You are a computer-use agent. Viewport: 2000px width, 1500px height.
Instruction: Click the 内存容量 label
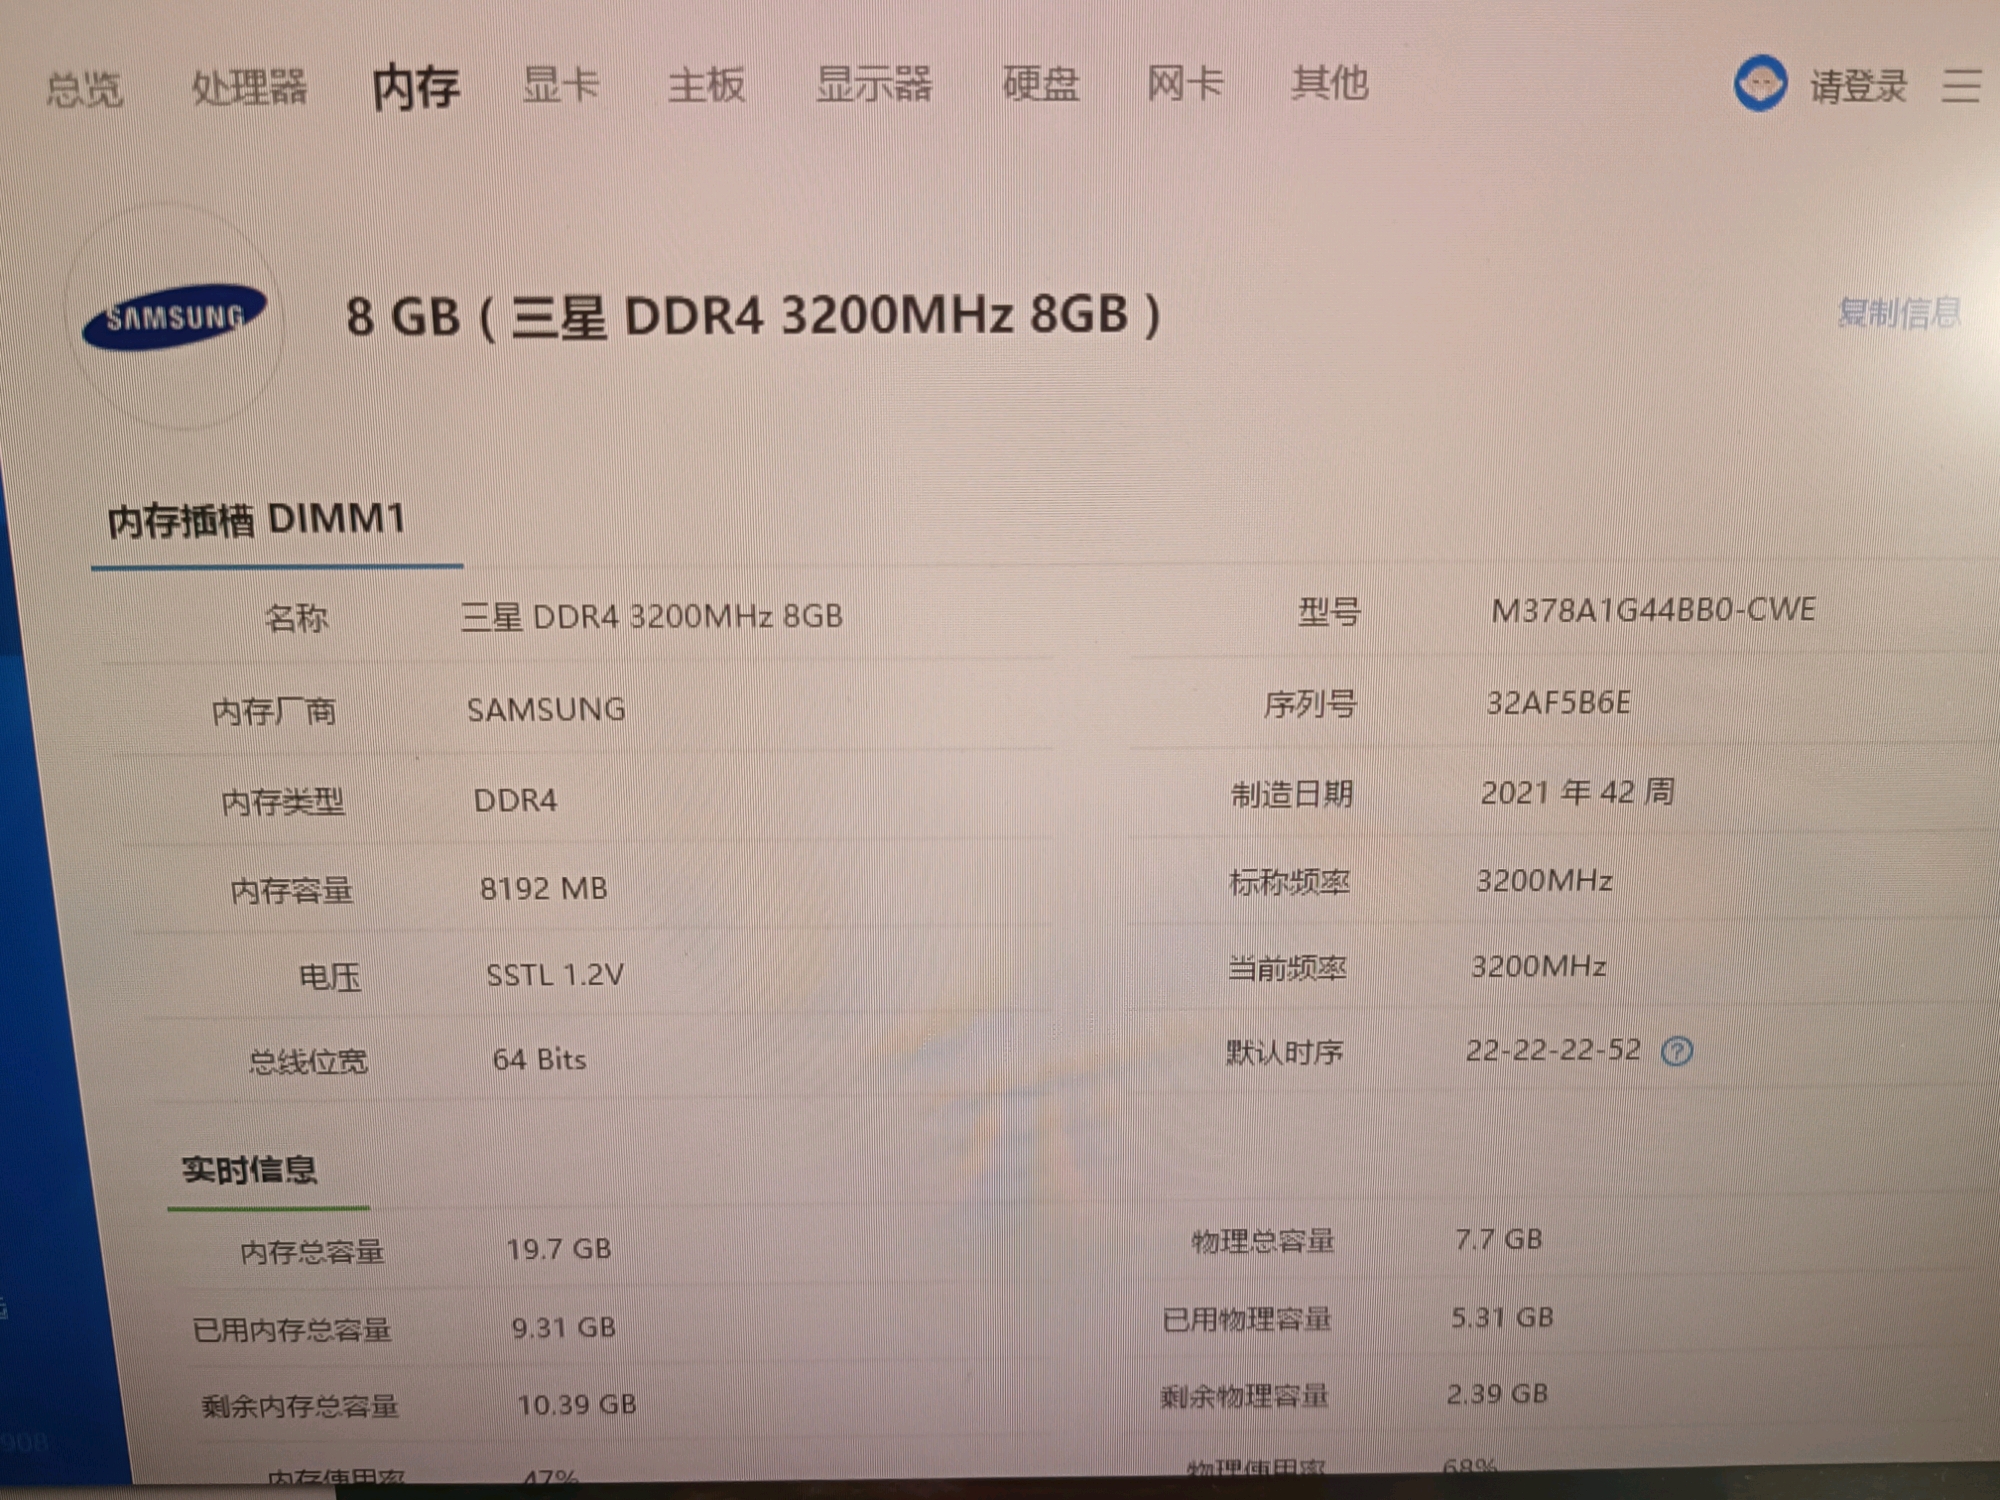(x=291, y=890)
